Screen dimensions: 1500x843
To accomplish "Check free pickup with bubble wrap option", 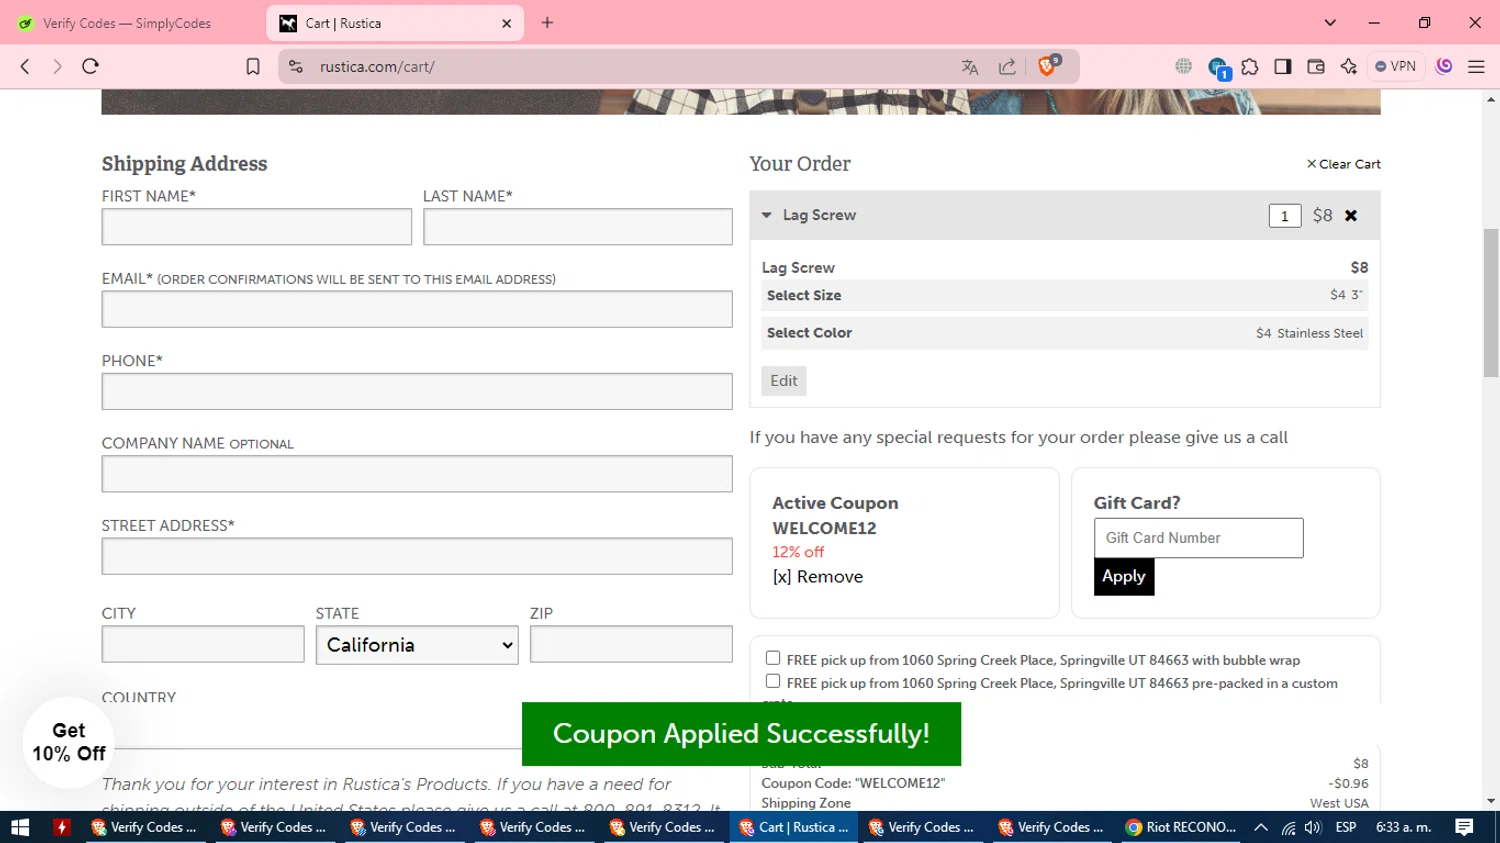I will click(x=773, y=658).
